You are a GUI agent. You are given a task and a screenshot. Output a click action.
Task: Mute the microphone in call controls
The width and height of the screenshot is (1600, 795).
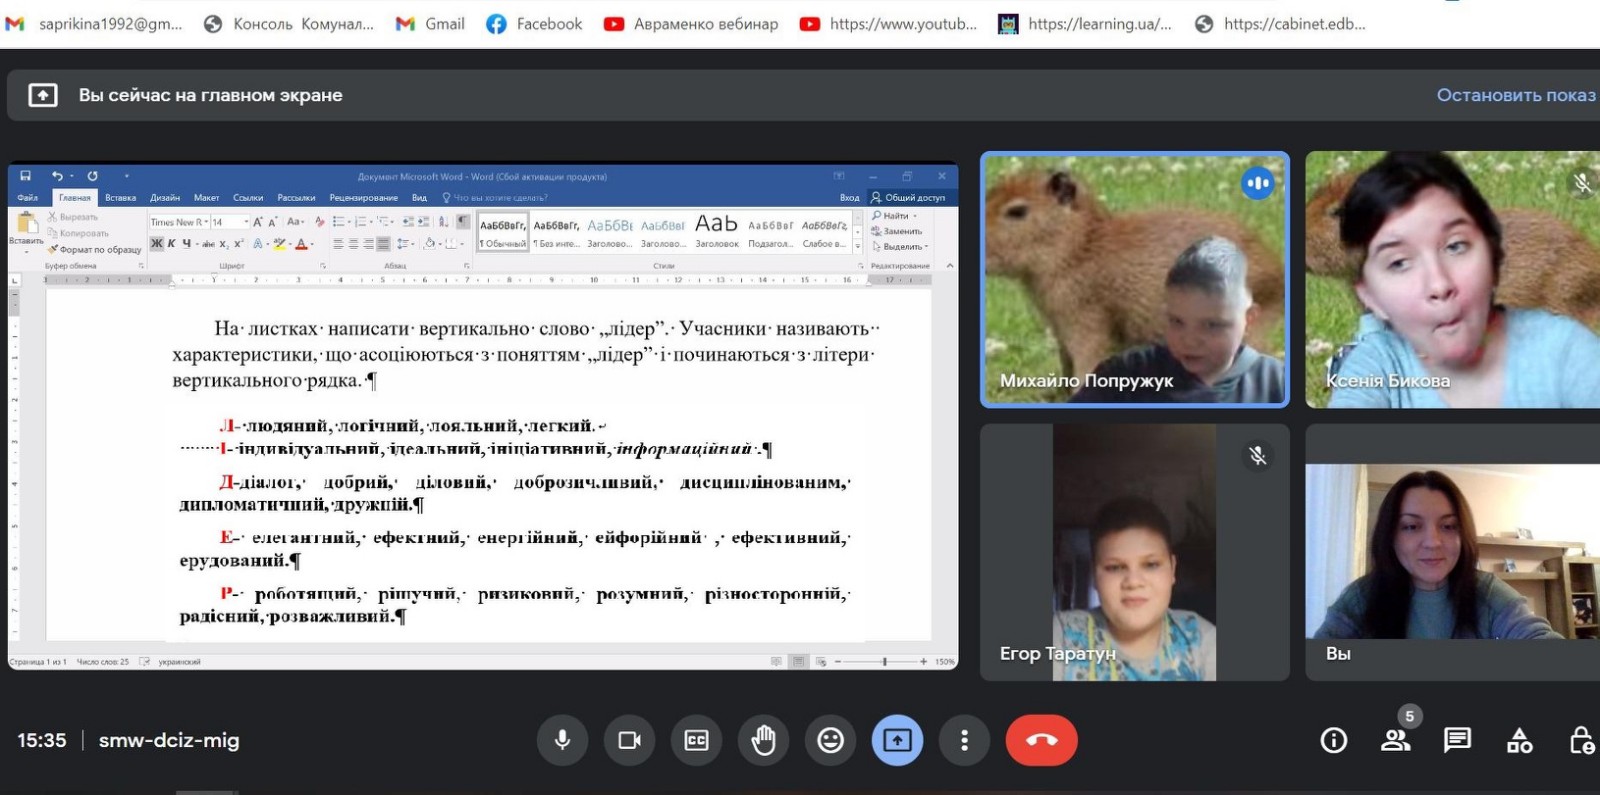tap(563, 740)
